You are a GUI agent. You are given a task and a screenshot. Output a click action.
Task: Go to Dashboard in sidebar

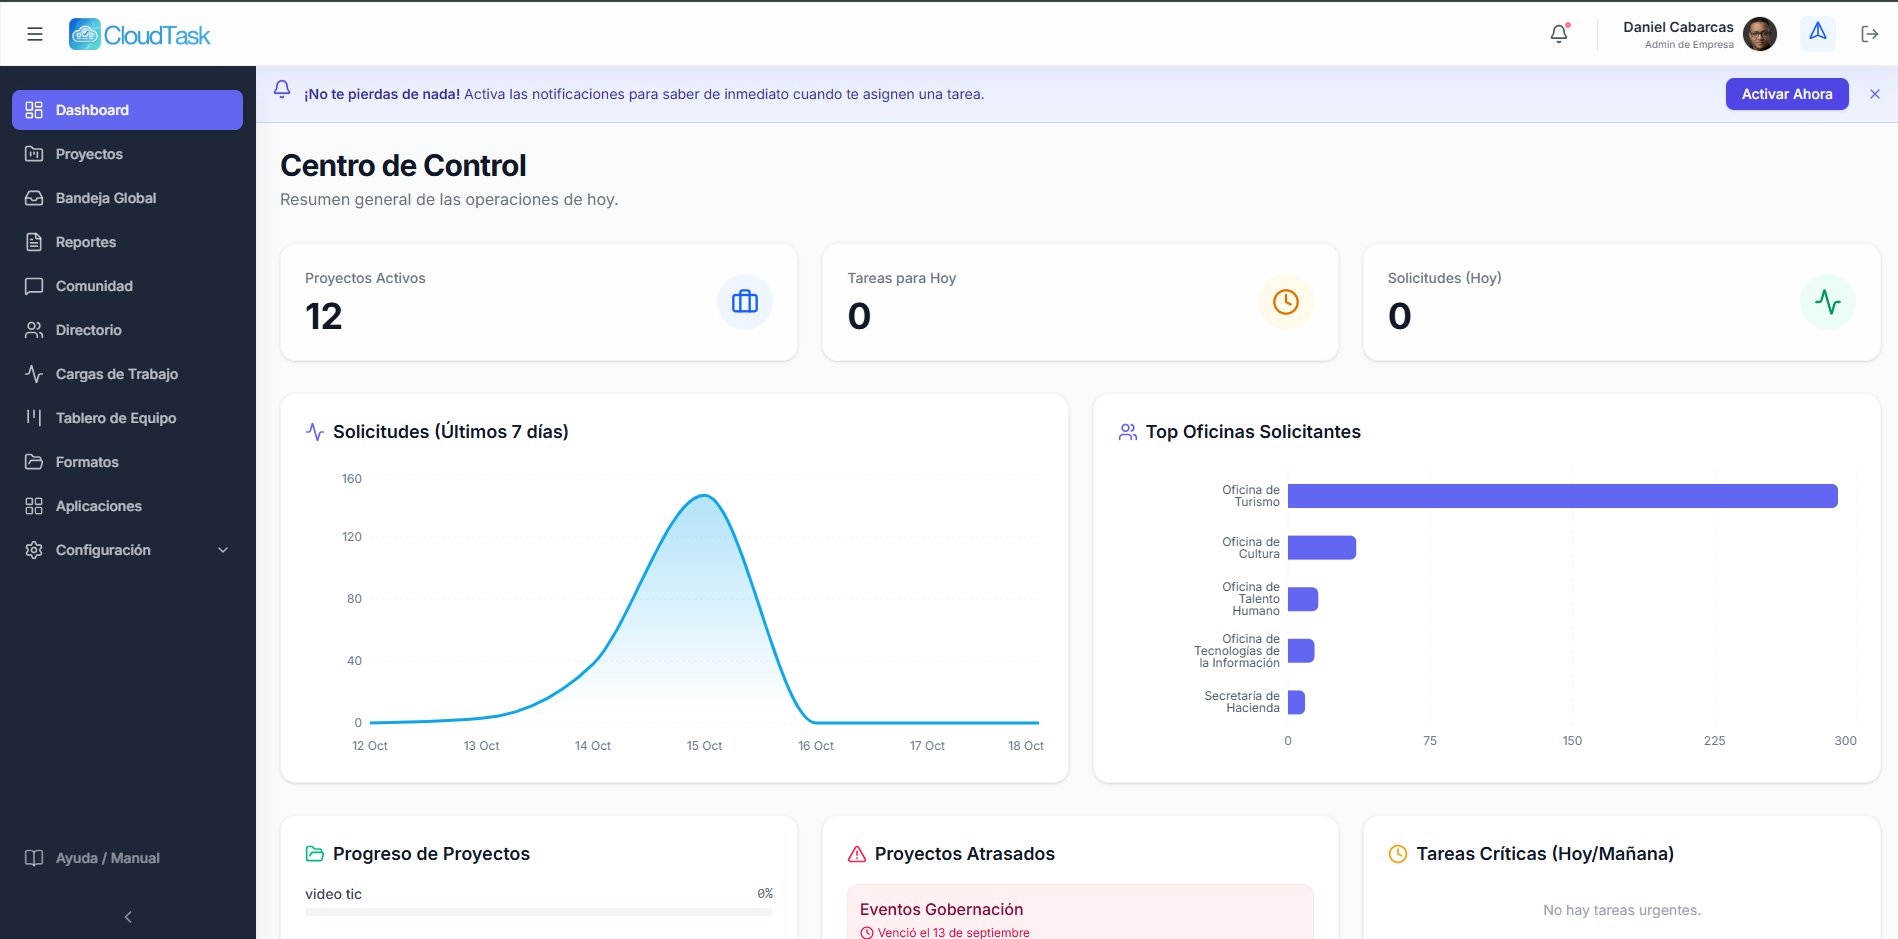point(127,110)
